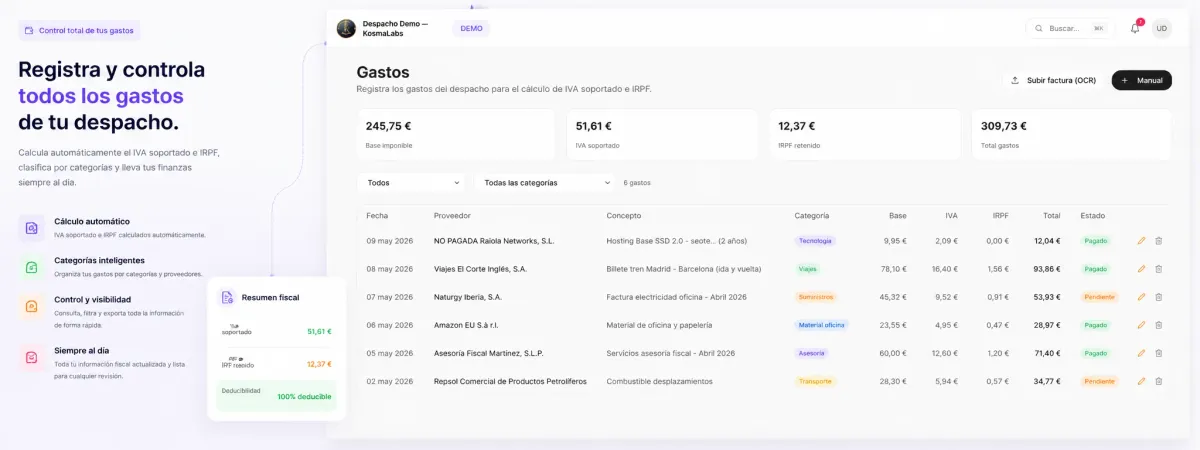1200x450 pixels.
Task: Delete the Asesoría Fiscal Martínez expense
Action: tap(1158, 353)
